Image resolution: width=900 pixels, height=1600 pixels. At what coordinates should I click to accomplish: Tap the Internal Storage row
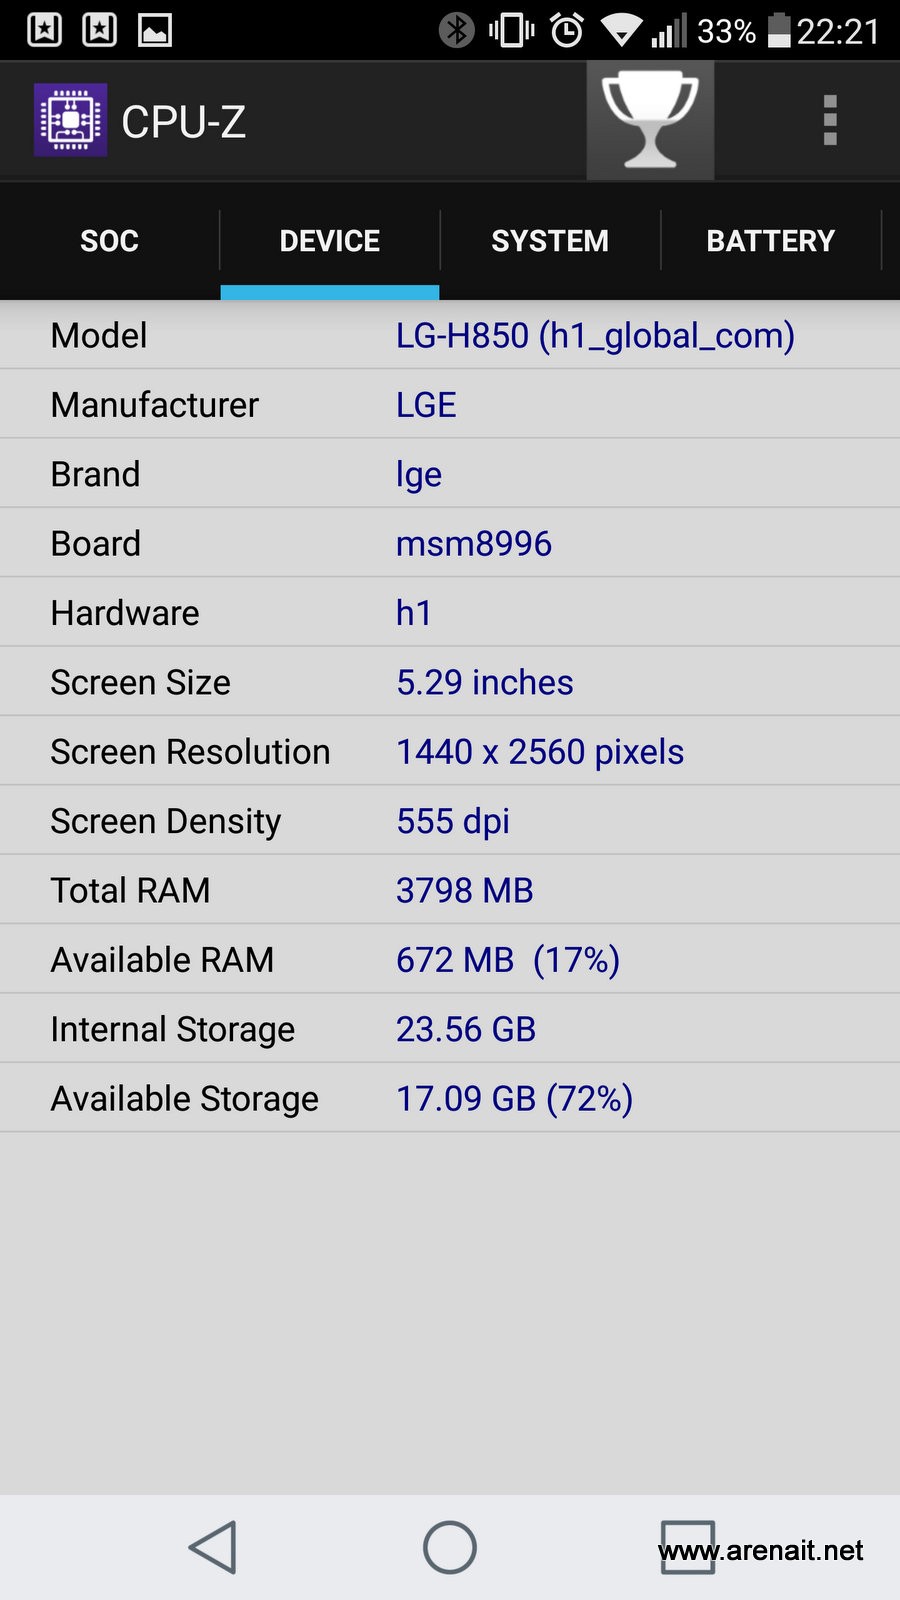(450, 1029)
